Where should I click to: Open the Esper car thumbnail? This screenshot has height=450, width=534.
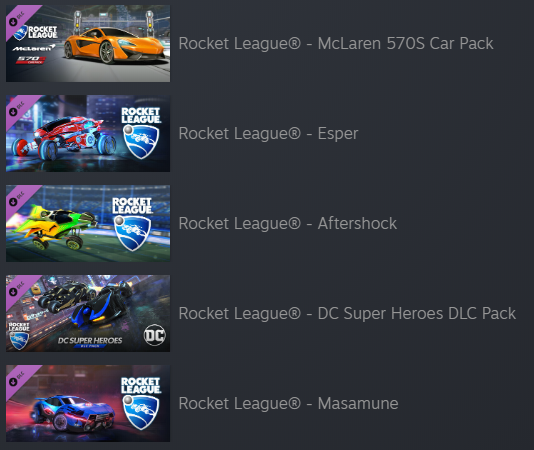point(88,133)
